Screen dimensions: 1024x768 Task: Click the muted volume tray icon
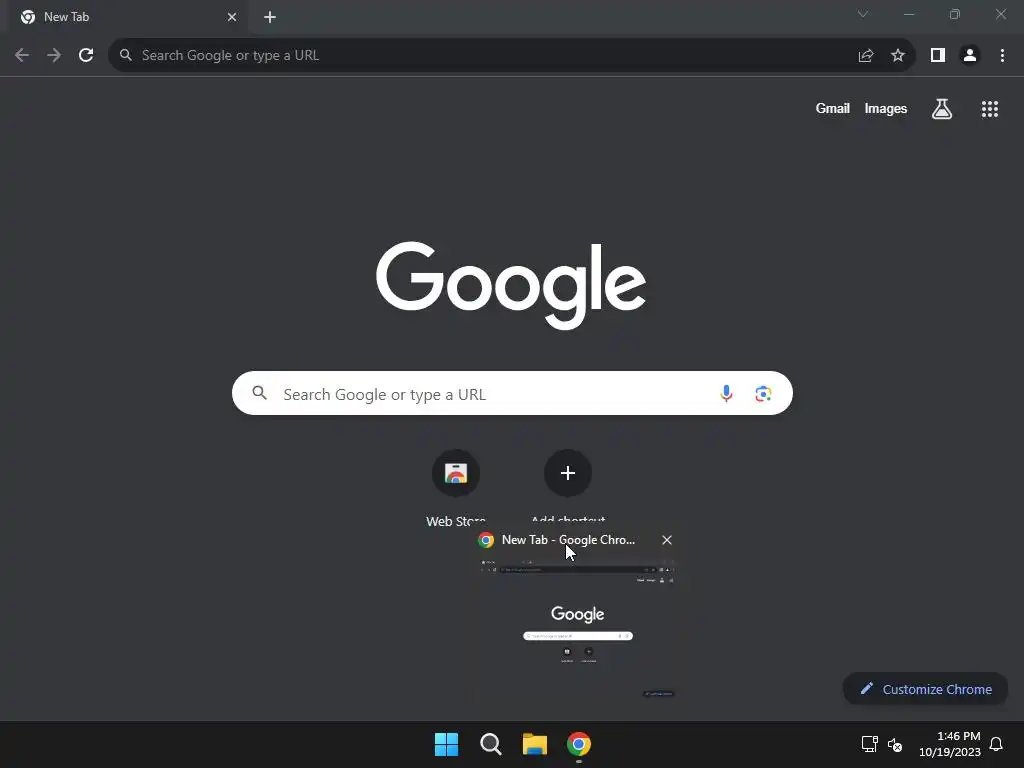click(895, 744)
